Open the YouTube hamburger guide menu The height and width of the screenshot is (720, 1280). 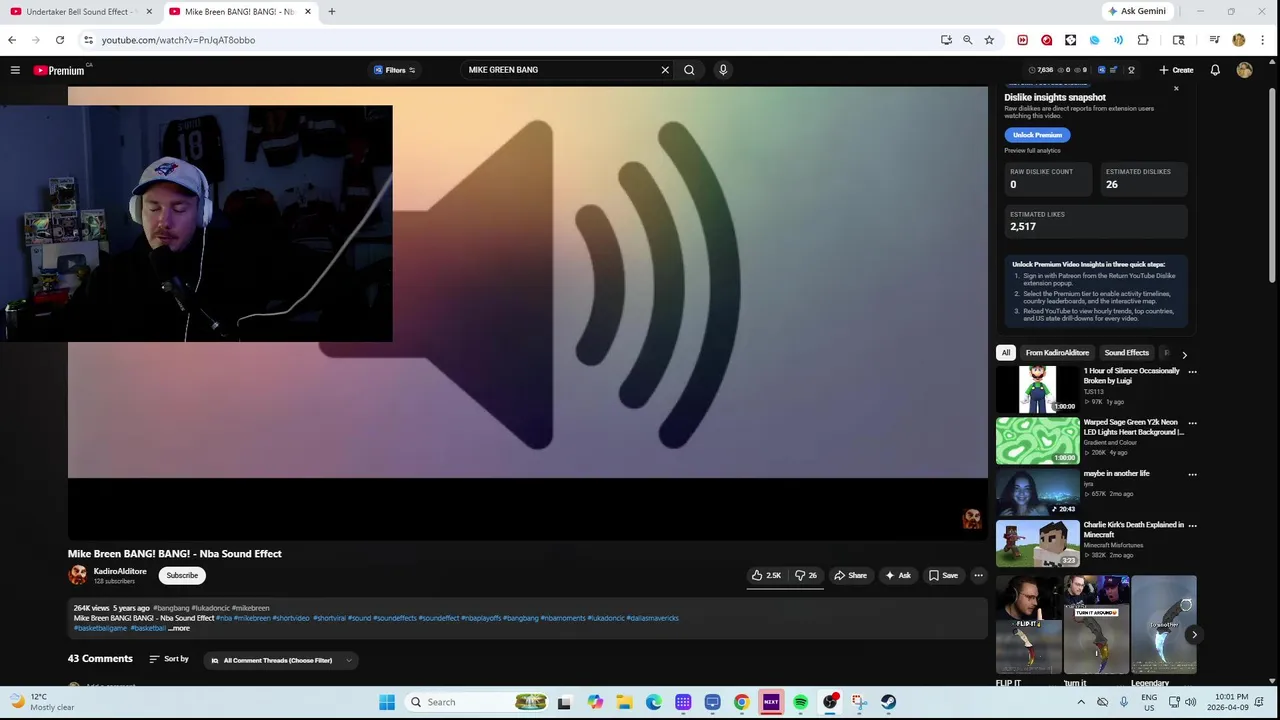15,70
